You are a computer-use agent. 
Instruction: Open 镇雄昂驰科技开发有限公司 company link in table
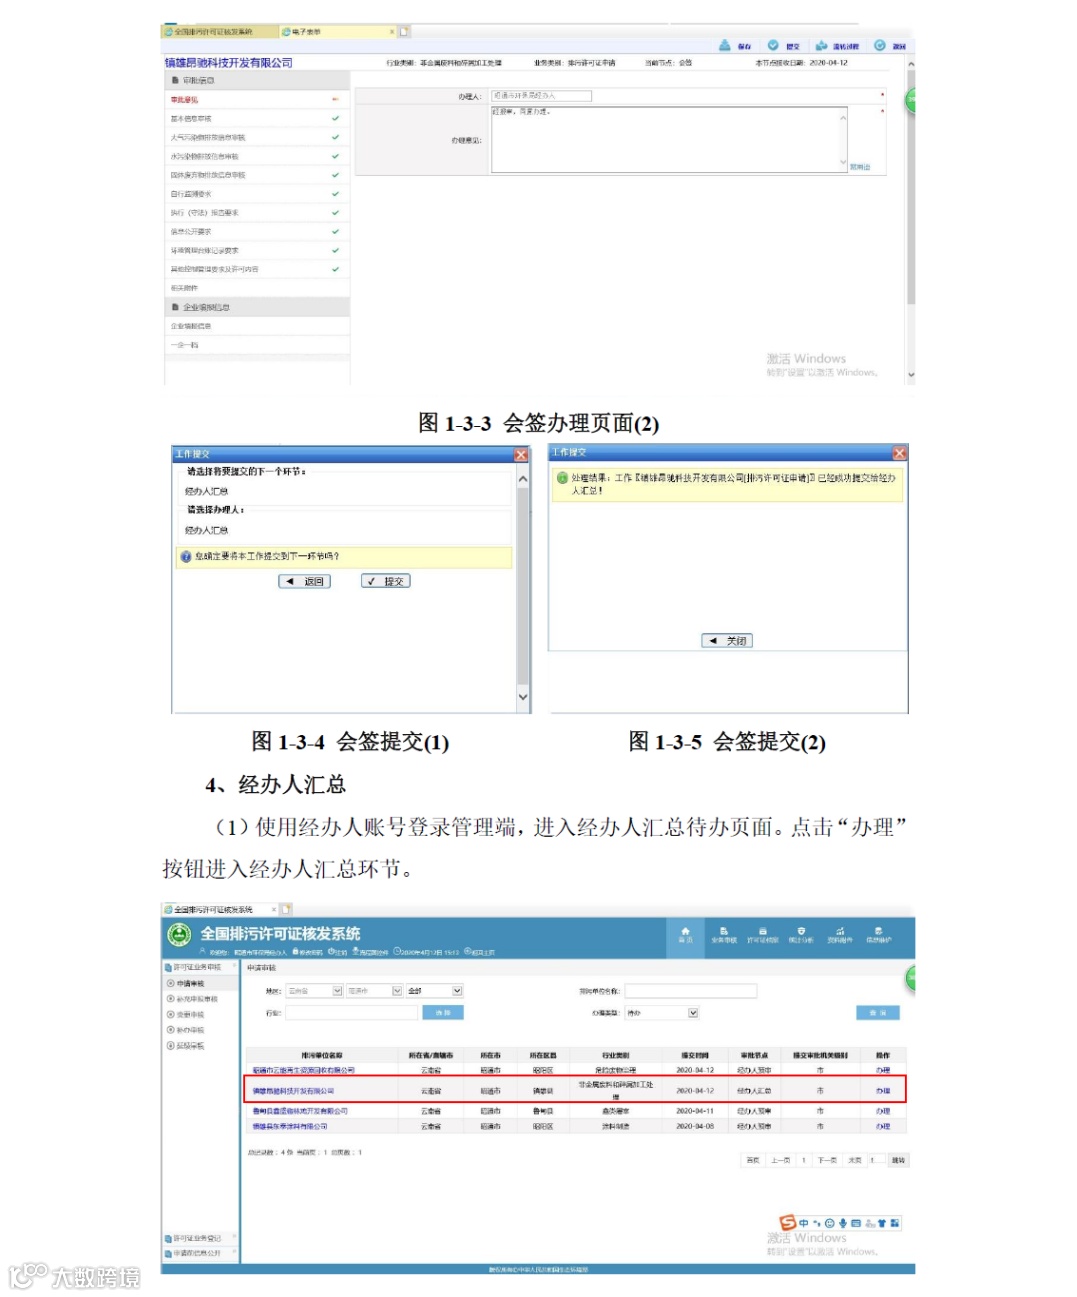[x=293, y=1091]
